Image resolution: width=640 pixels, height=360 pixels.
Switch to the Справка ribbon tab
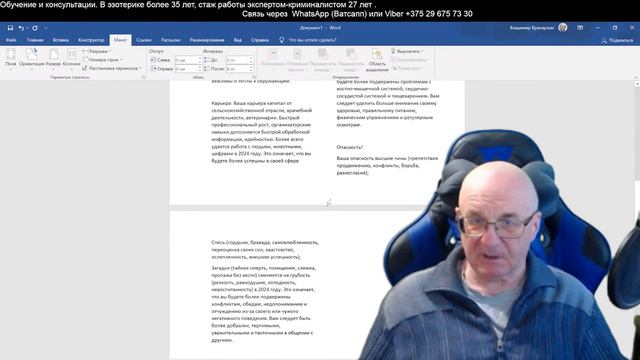(x=260, y=40)
